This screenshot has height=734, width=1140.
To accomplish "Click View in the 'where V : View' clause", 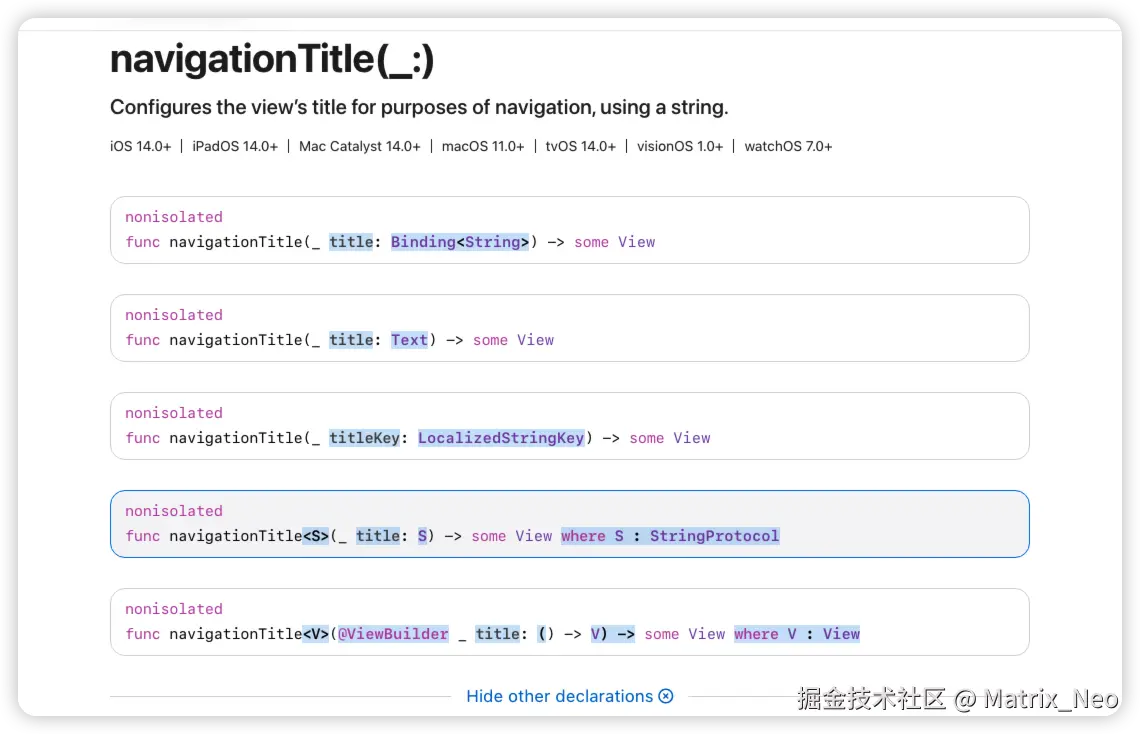I will click(x=841, y=634).
